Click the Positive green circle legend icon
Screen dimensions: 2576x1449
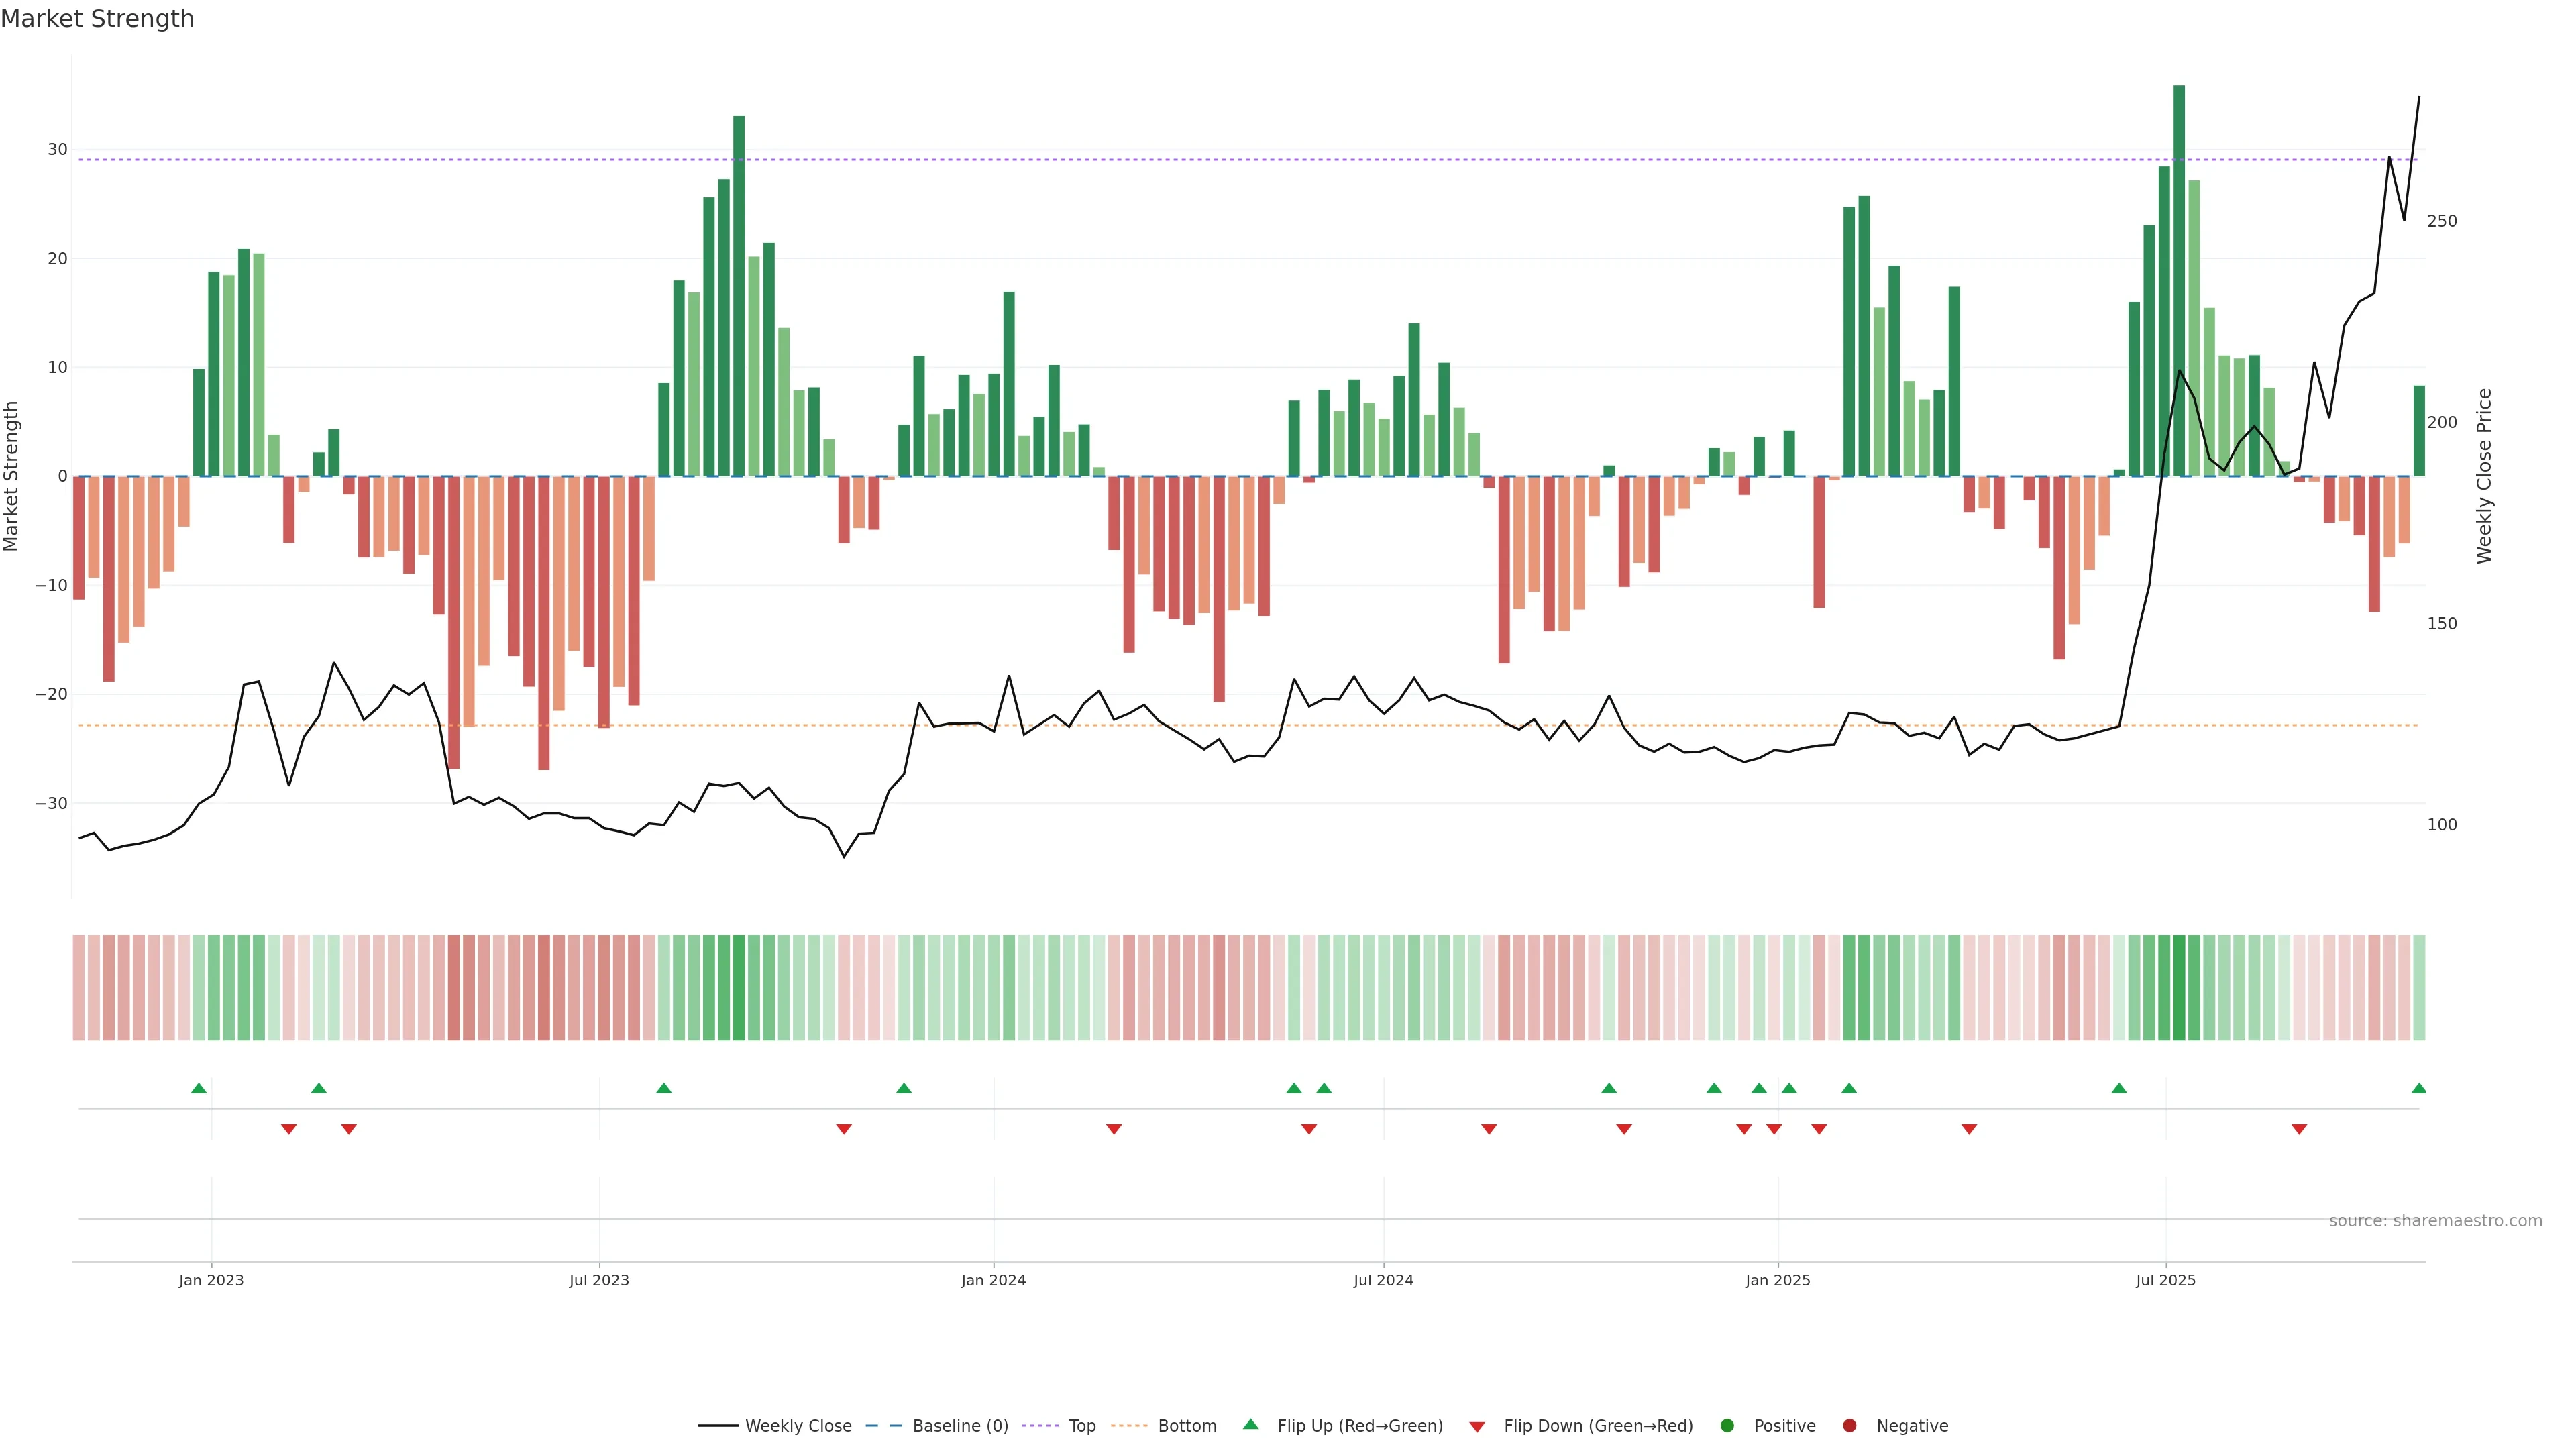pos(1727,1426)
